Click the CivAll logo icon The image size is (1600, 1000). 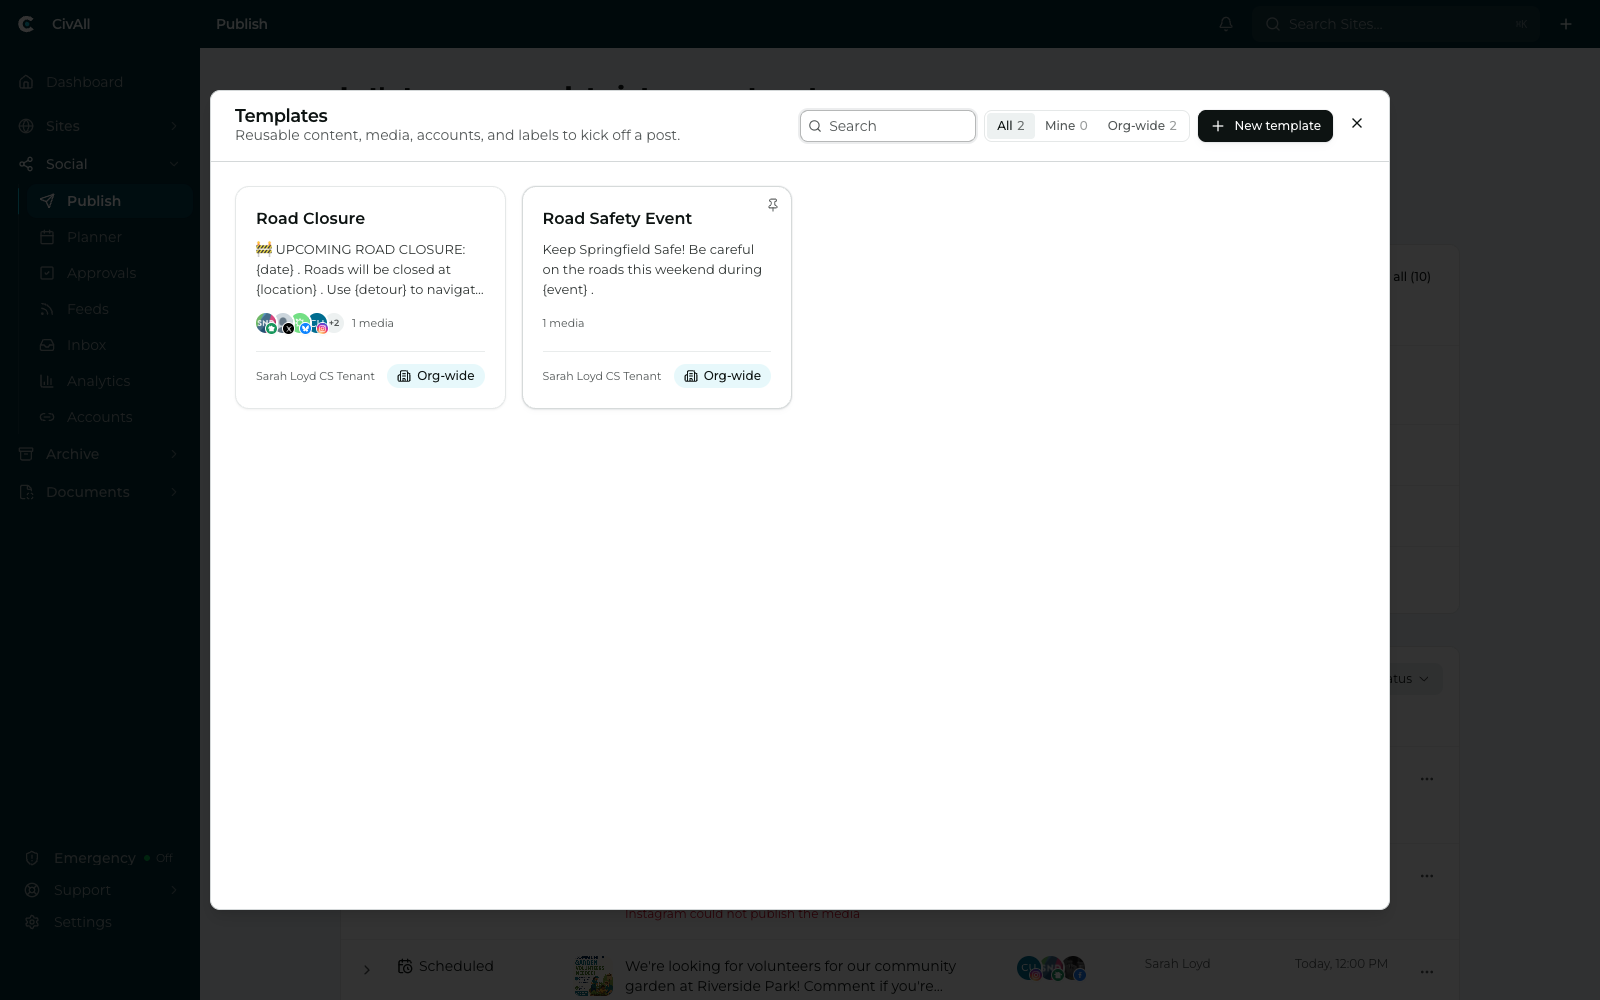coord(27,24)
